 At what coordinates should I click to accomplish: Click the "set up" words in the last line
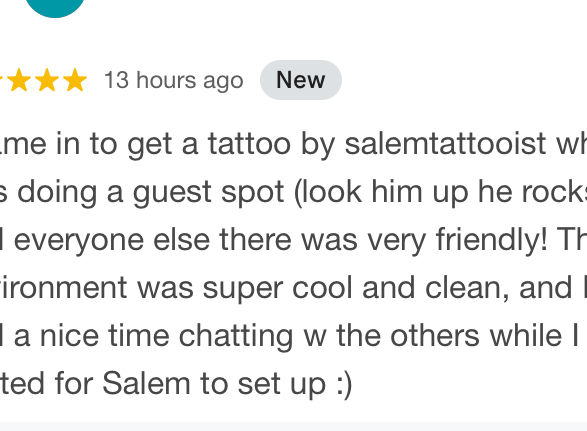point(281,384)
